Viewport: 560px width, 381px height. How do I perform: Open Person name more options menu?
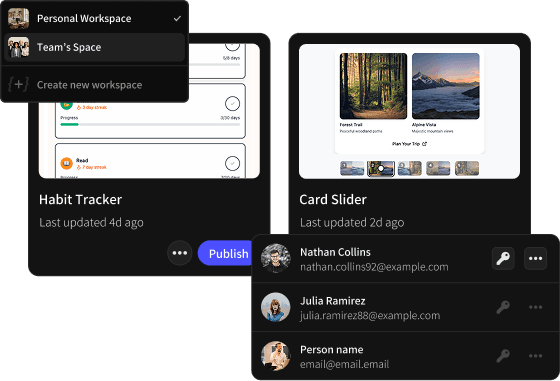(x=535, y=356)
